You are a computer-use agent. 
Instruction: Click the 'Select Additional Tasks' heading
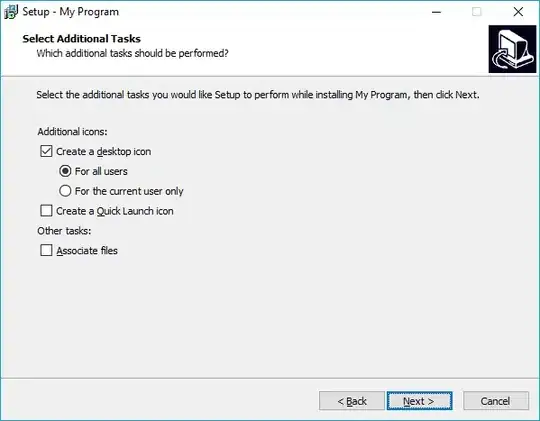[x=82, y=39]
